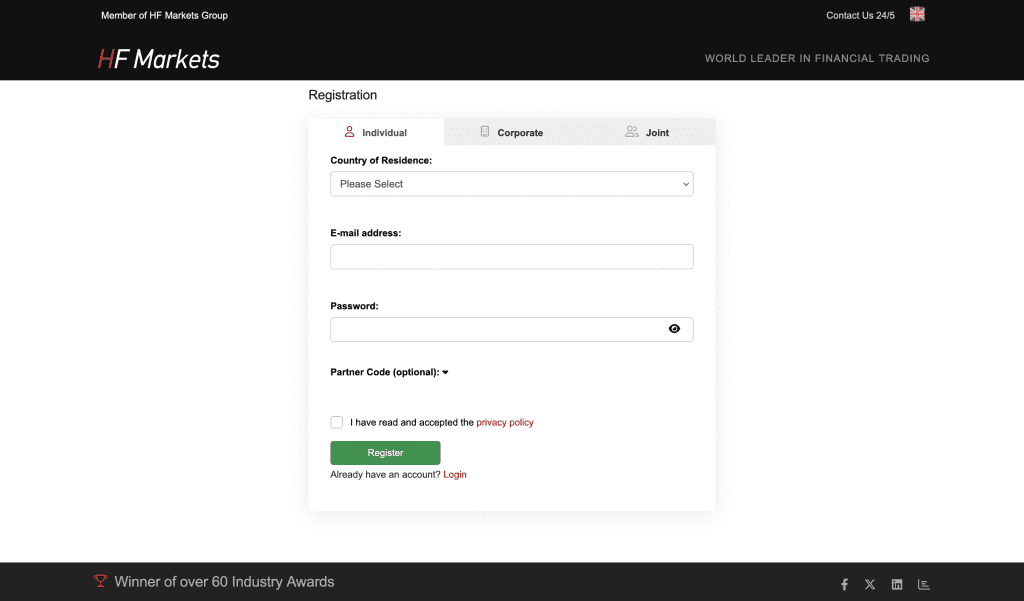
Task: Open the Facebook social icon in footer
Action: (844, 585)
